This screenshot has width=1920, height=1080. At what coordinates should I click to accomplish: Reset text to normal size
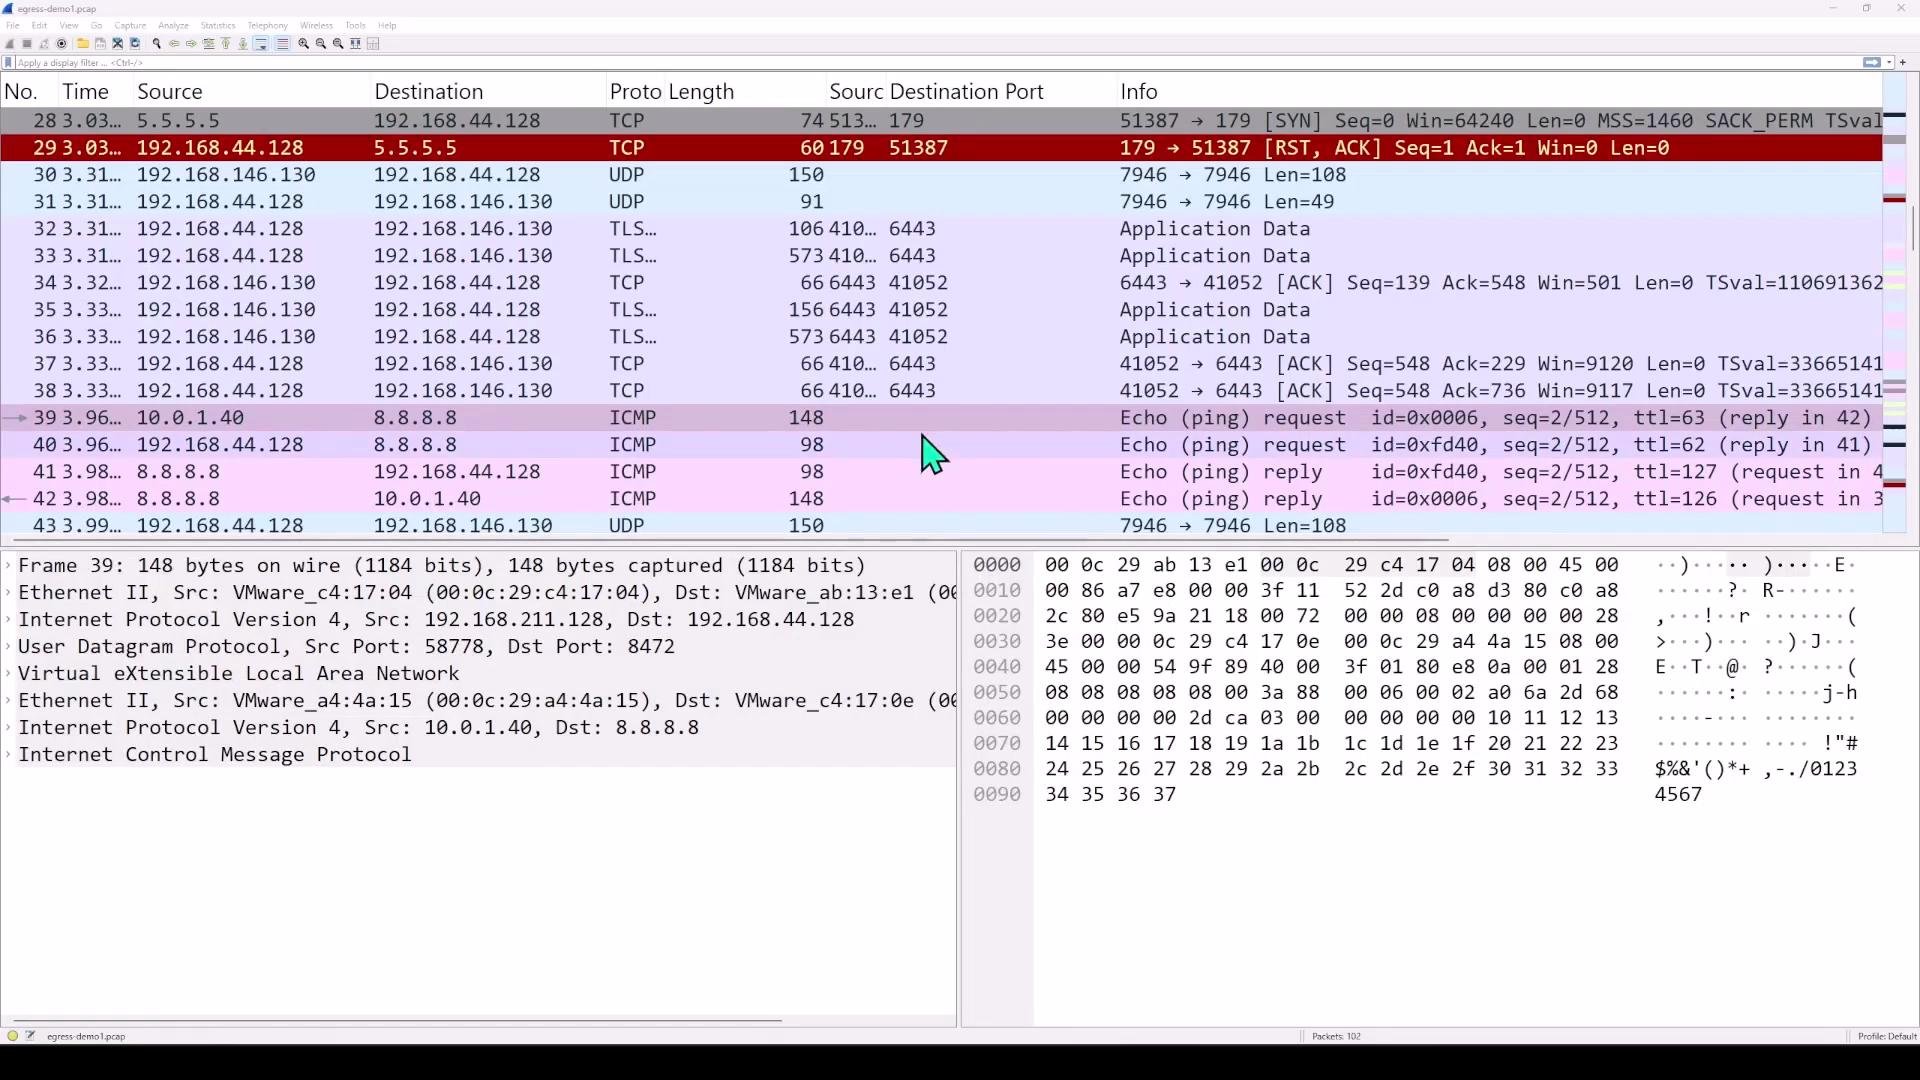point(337,44)
